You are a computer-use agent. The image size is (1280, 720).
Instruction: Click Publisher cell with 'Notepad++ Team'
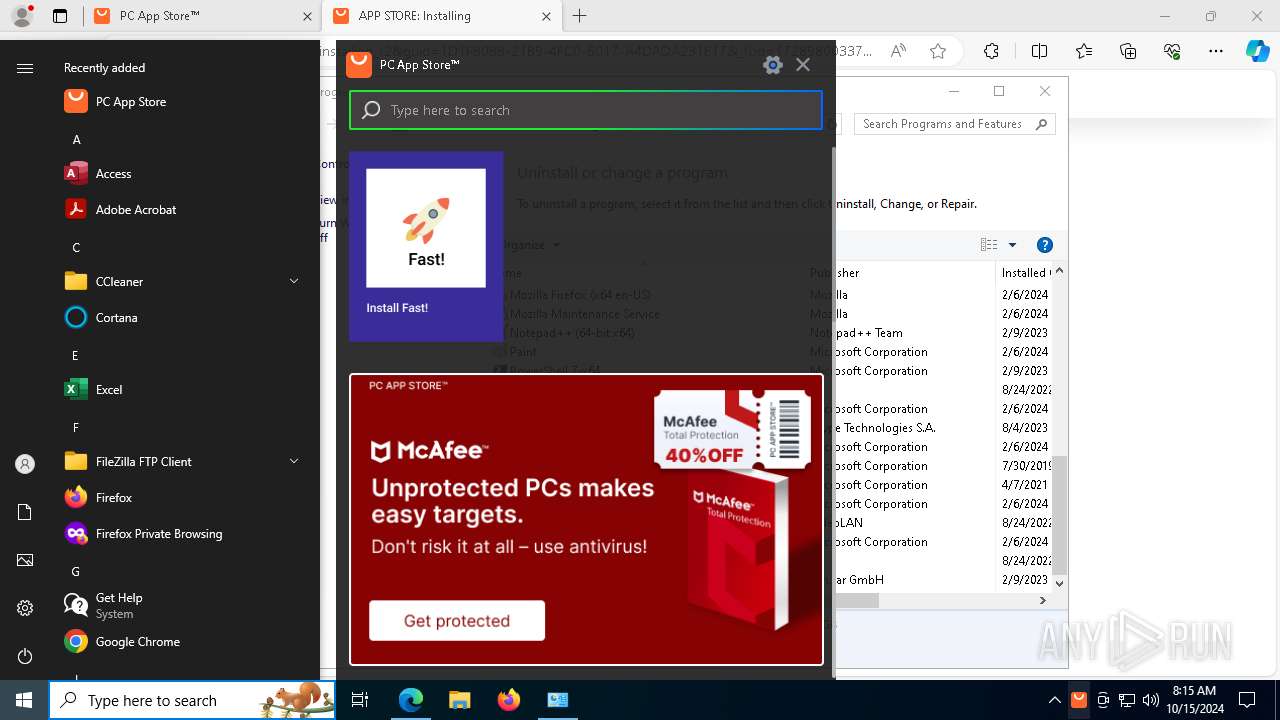coord(856,333)
